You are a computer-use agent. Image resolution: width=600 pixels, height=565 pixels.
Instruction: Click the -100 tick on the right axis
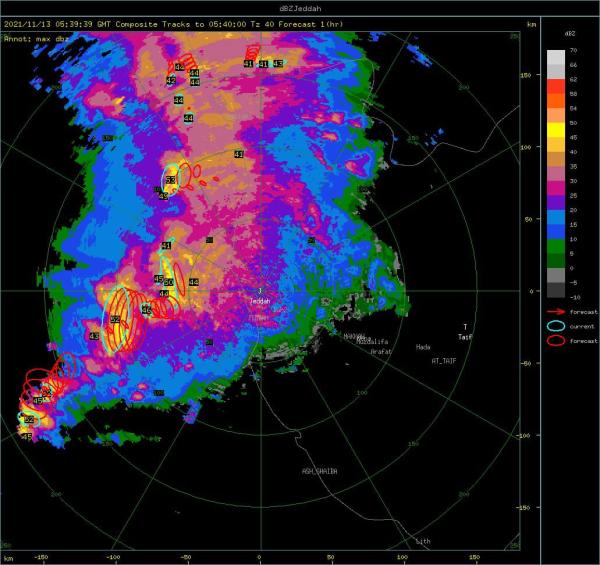tap(523, 435)
